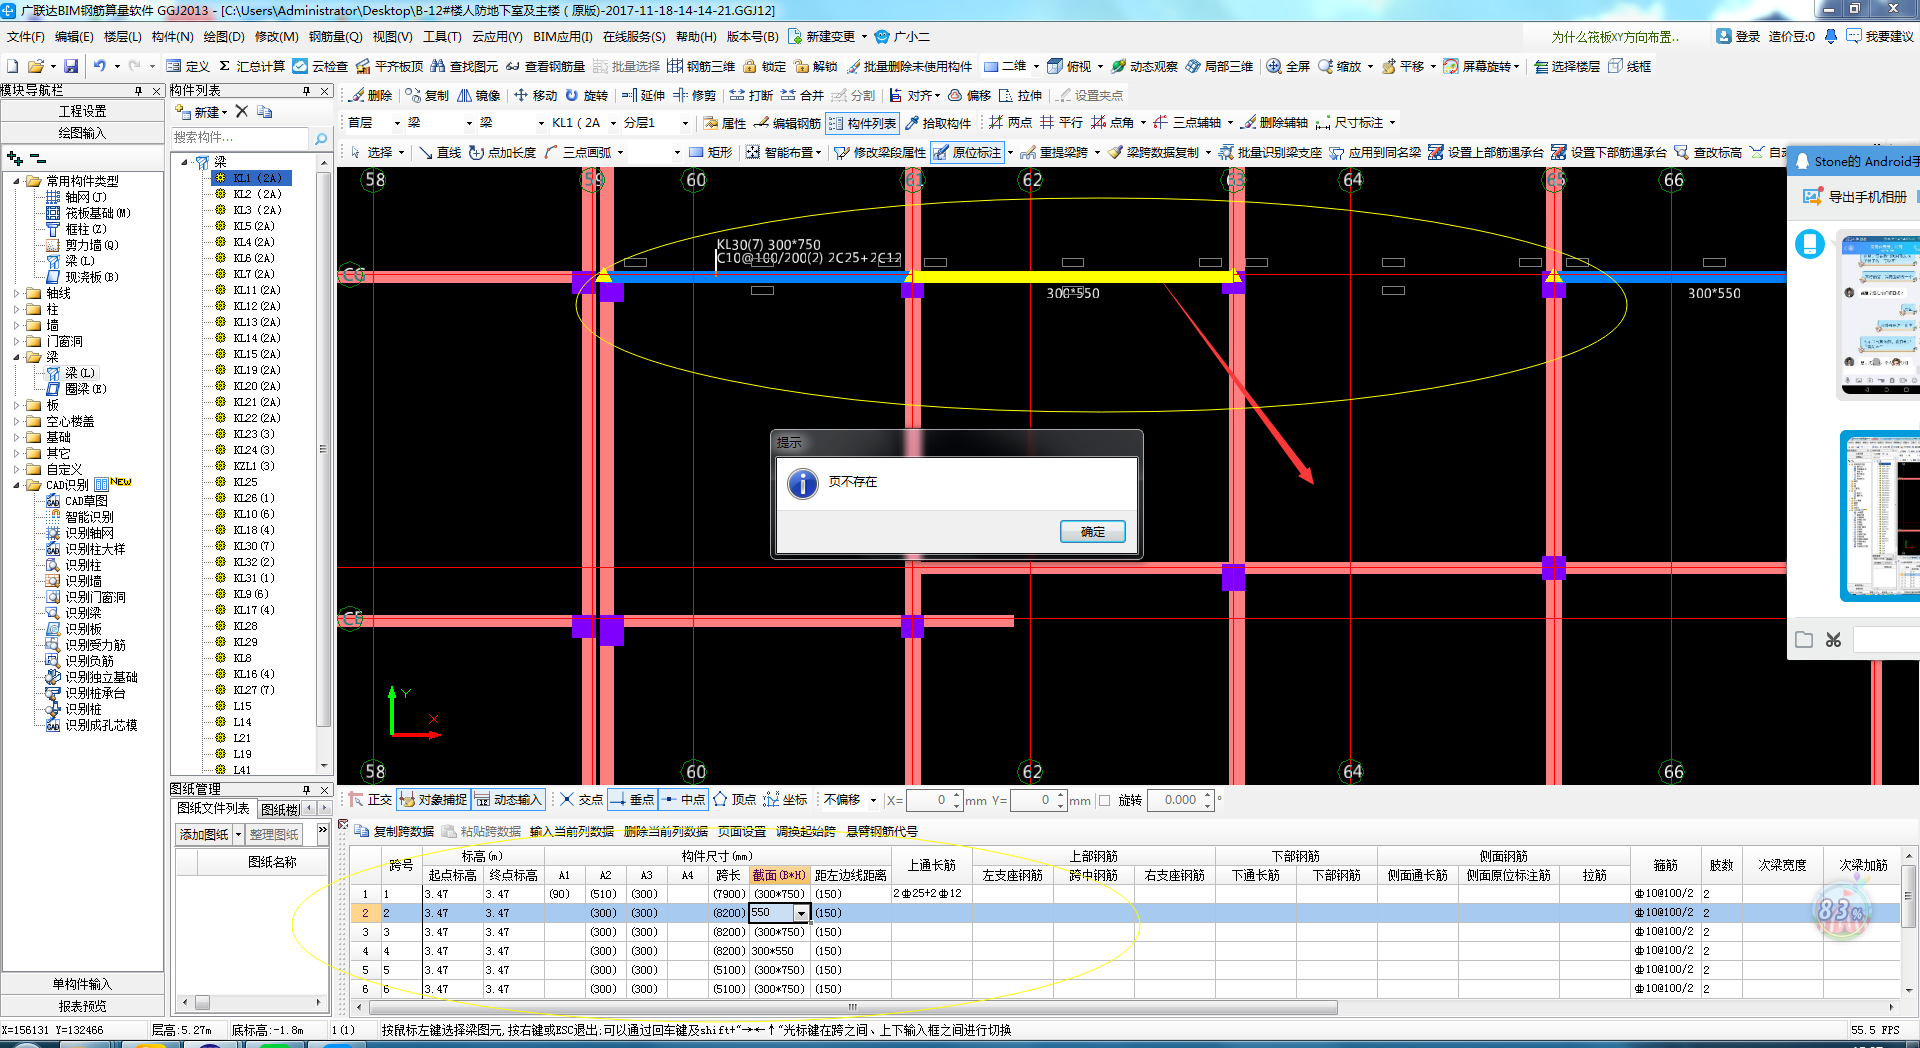Click 复制跨数据 in beam table toolbar
The width and height of the screenshot is (1920, 1048).
click(x=394, y=831)
